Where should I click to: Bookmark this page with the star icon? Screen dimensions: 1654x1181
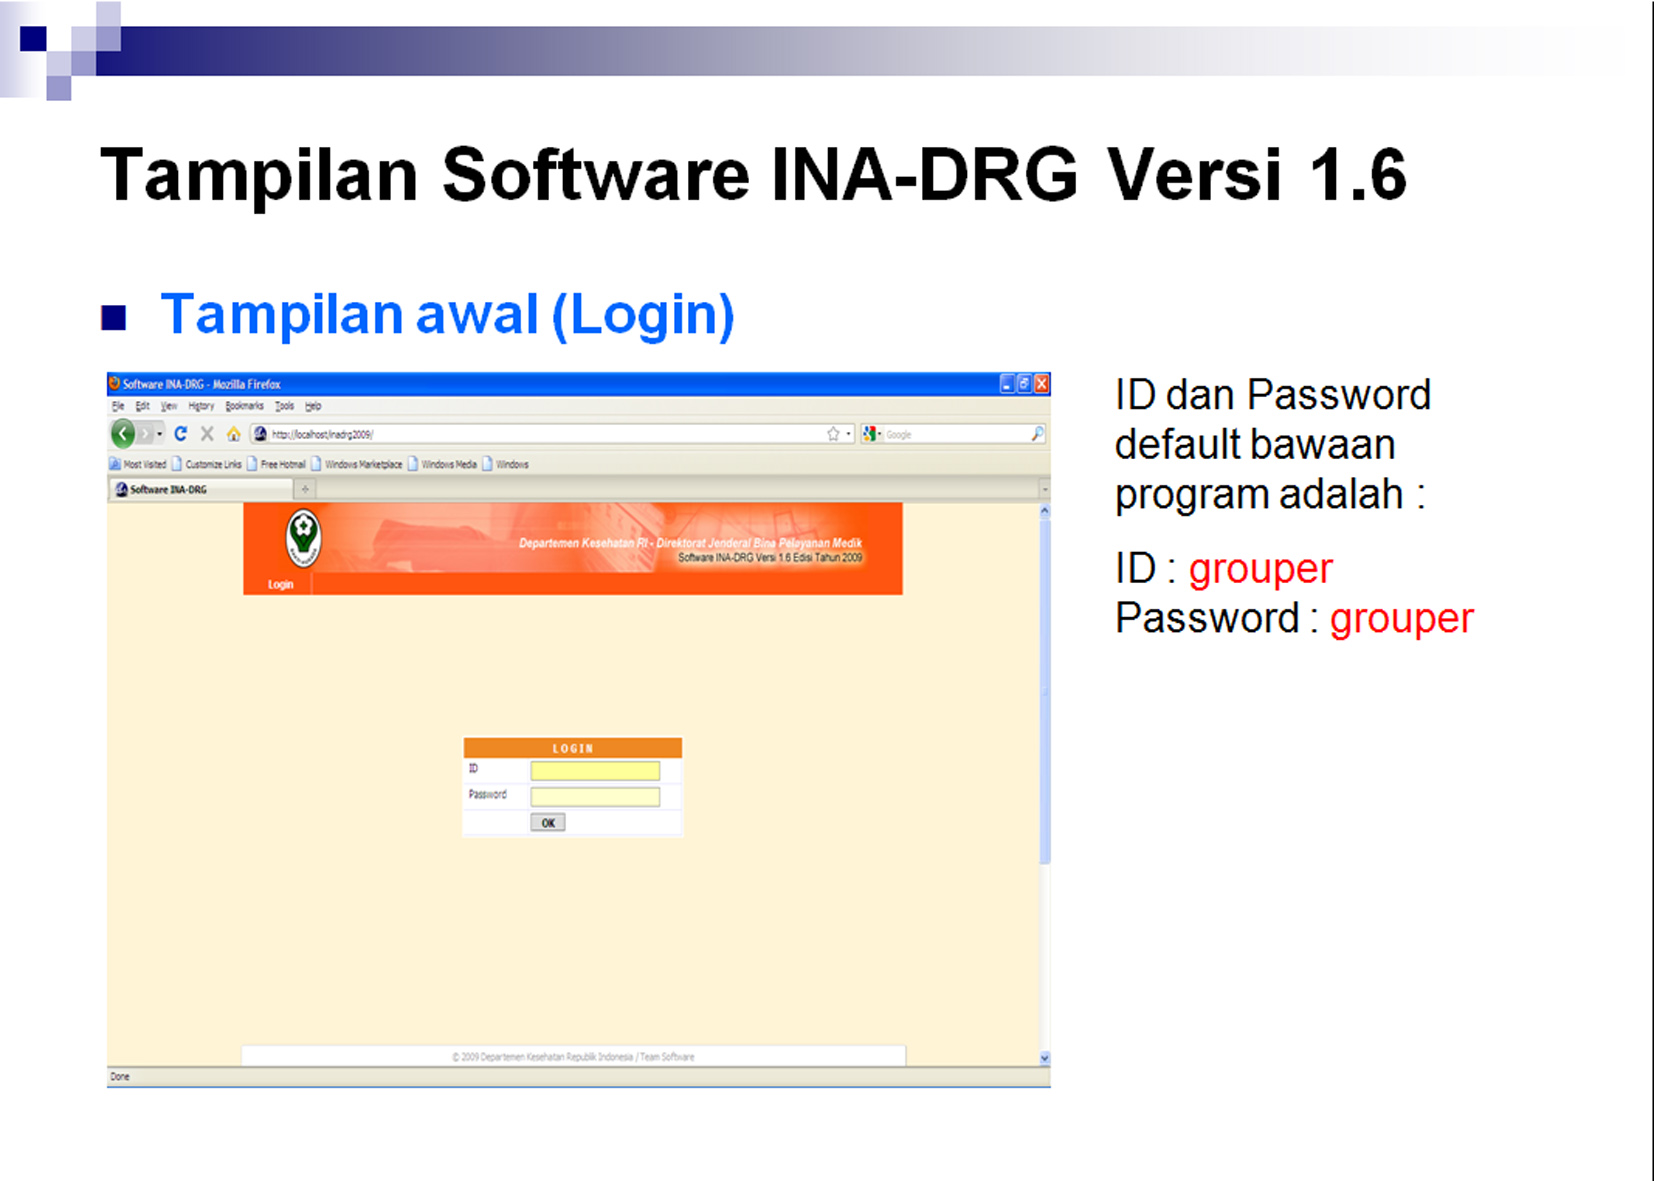coord(832,434)
